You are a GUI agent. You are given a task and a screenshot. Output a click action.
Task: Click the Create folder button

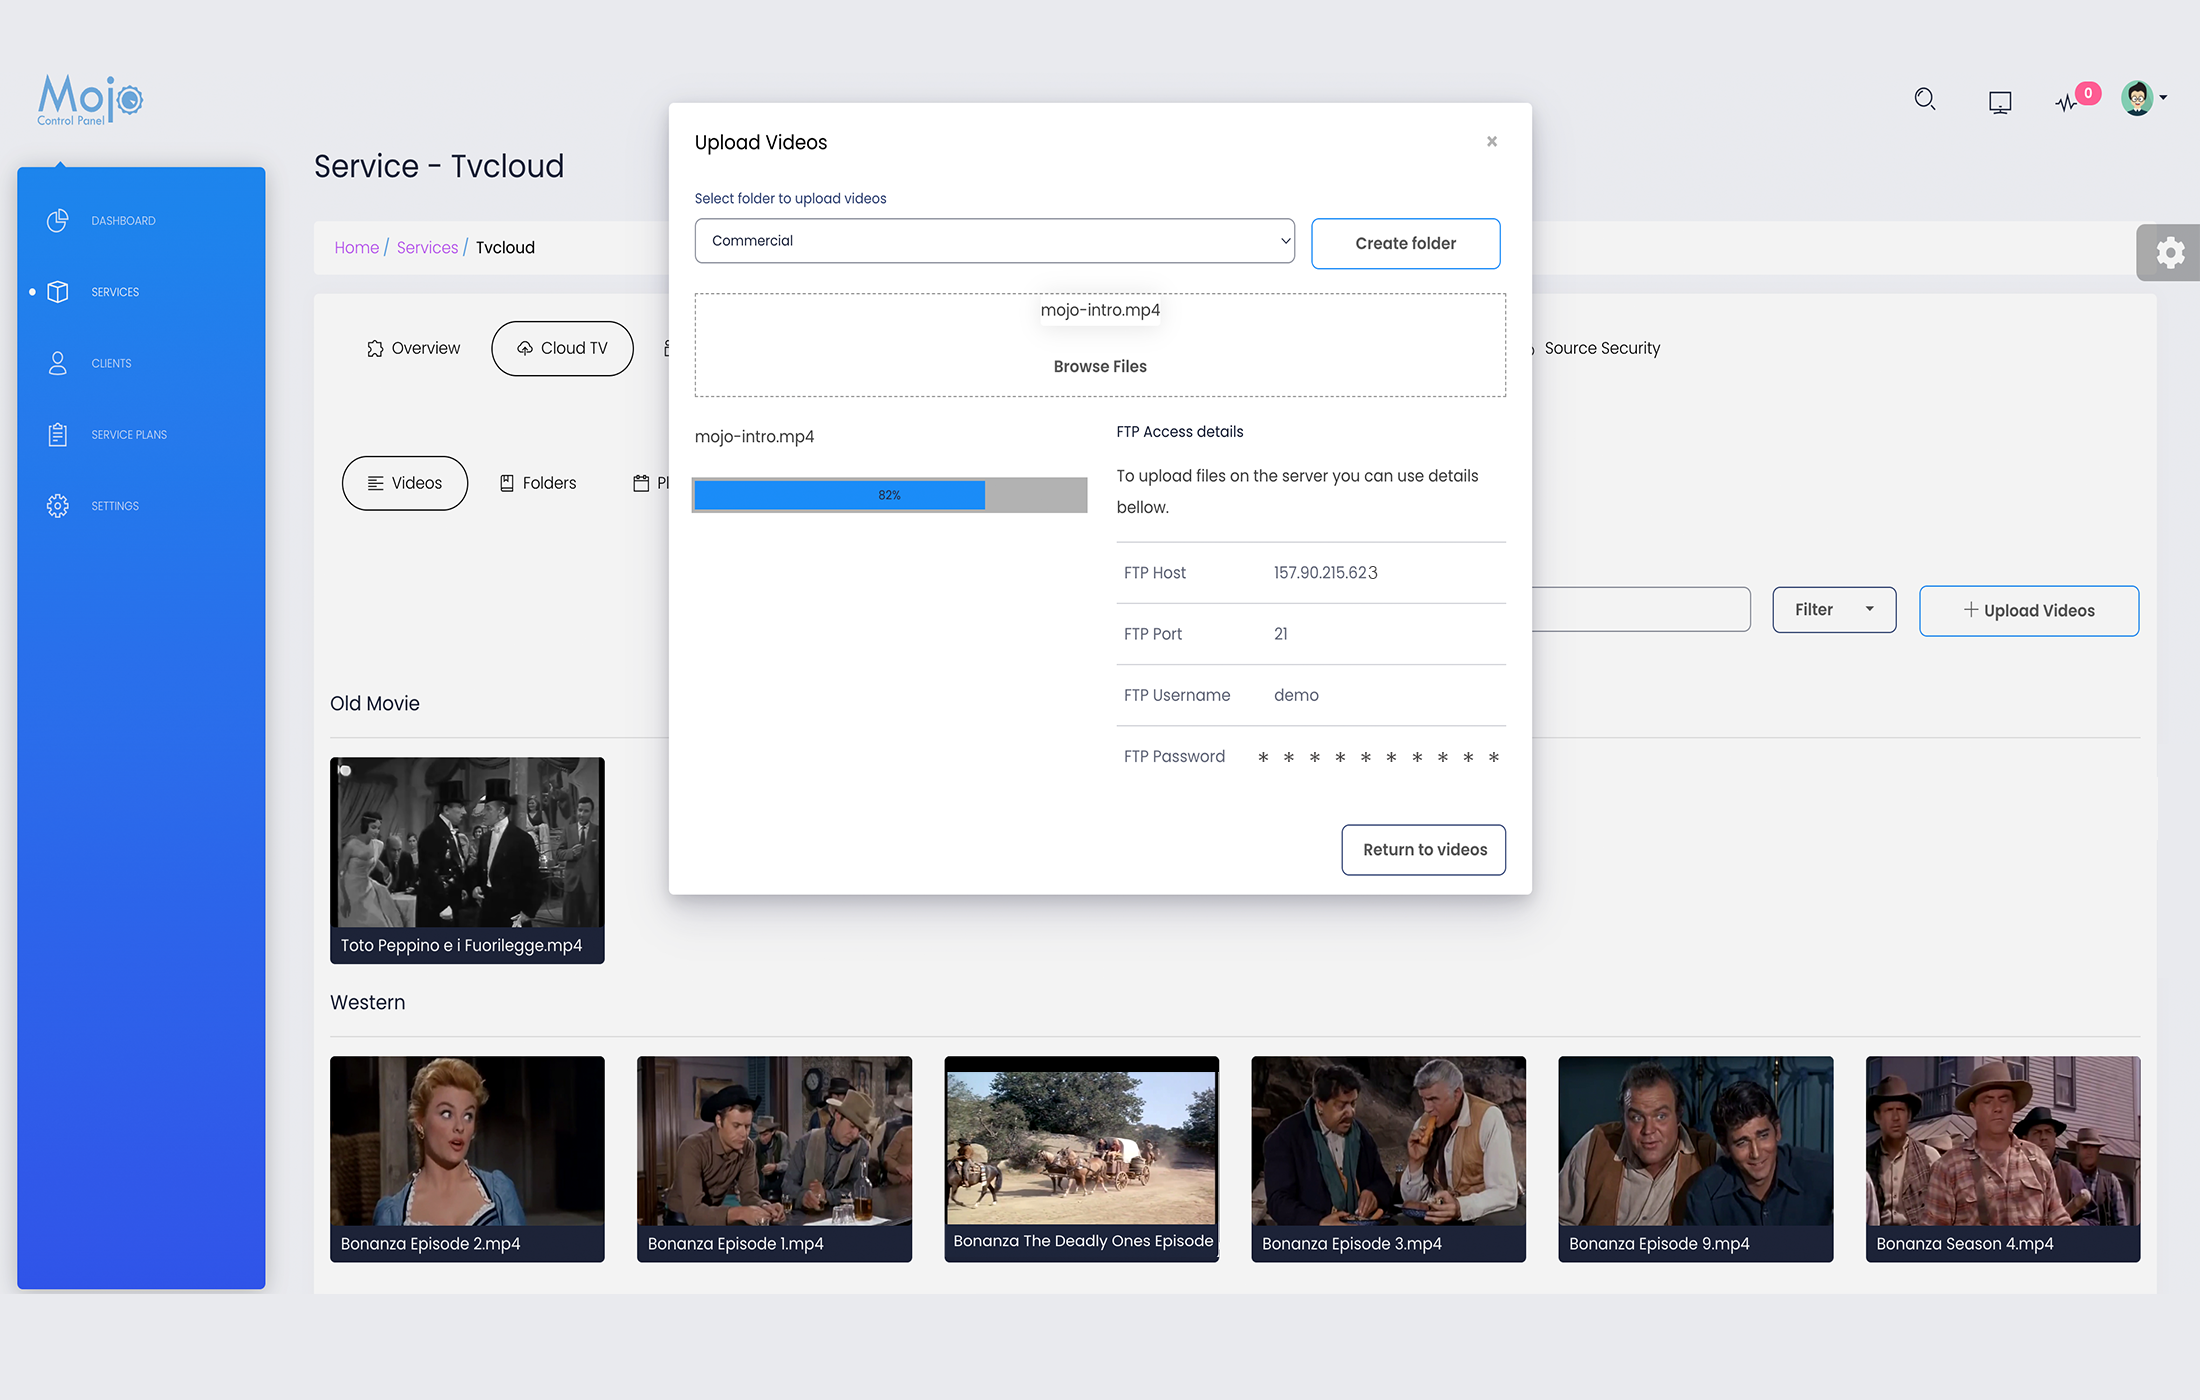point(1406,243)
